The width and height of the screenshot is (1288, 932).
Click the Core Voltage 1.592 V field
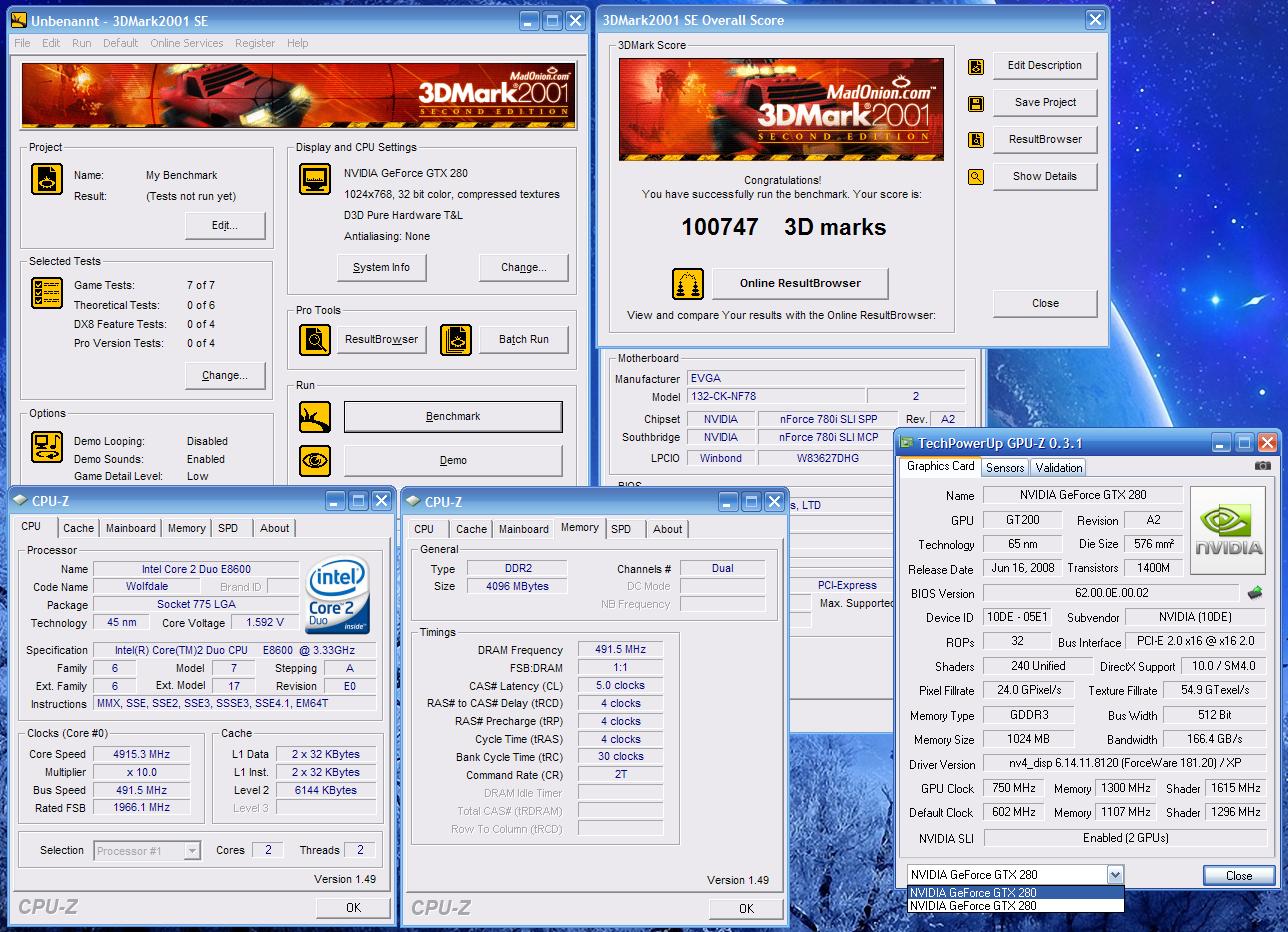point(264,622)
